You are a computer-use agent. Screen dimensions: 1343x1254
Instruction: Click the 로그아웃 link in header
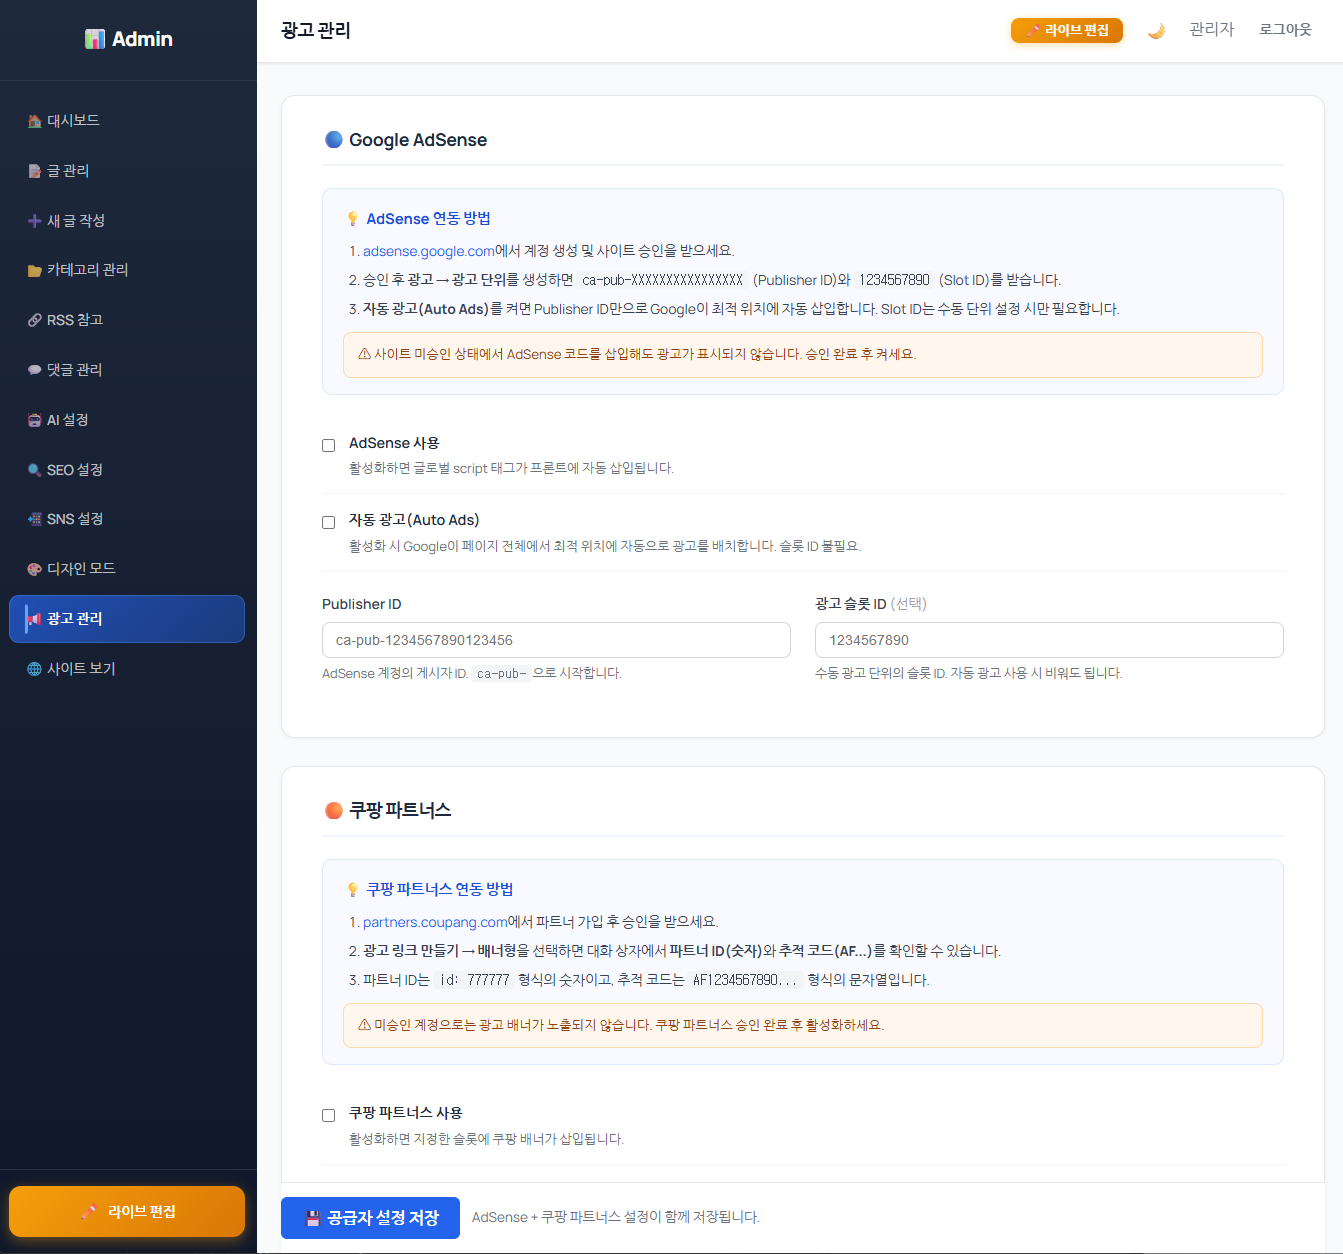tap(1285, 30)
